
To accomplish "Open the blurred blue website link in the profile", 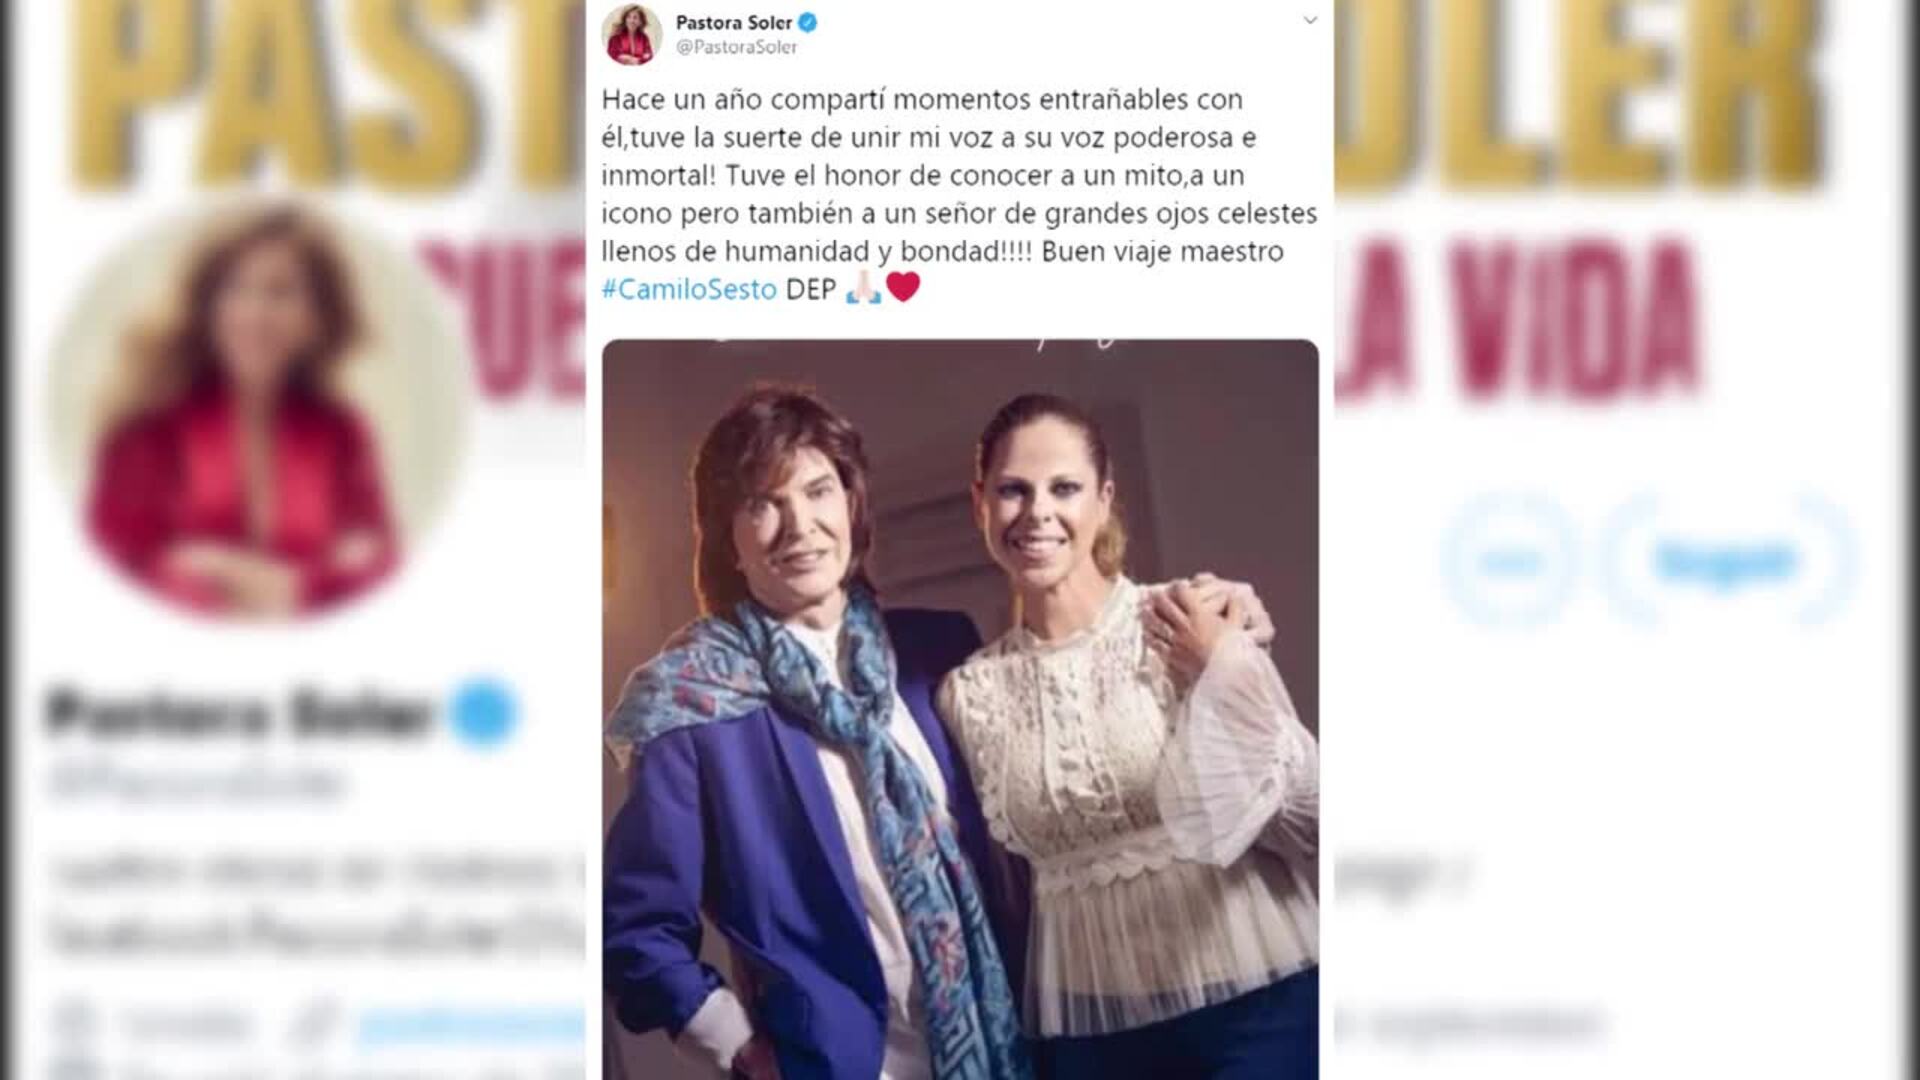I will [470, 1027].
